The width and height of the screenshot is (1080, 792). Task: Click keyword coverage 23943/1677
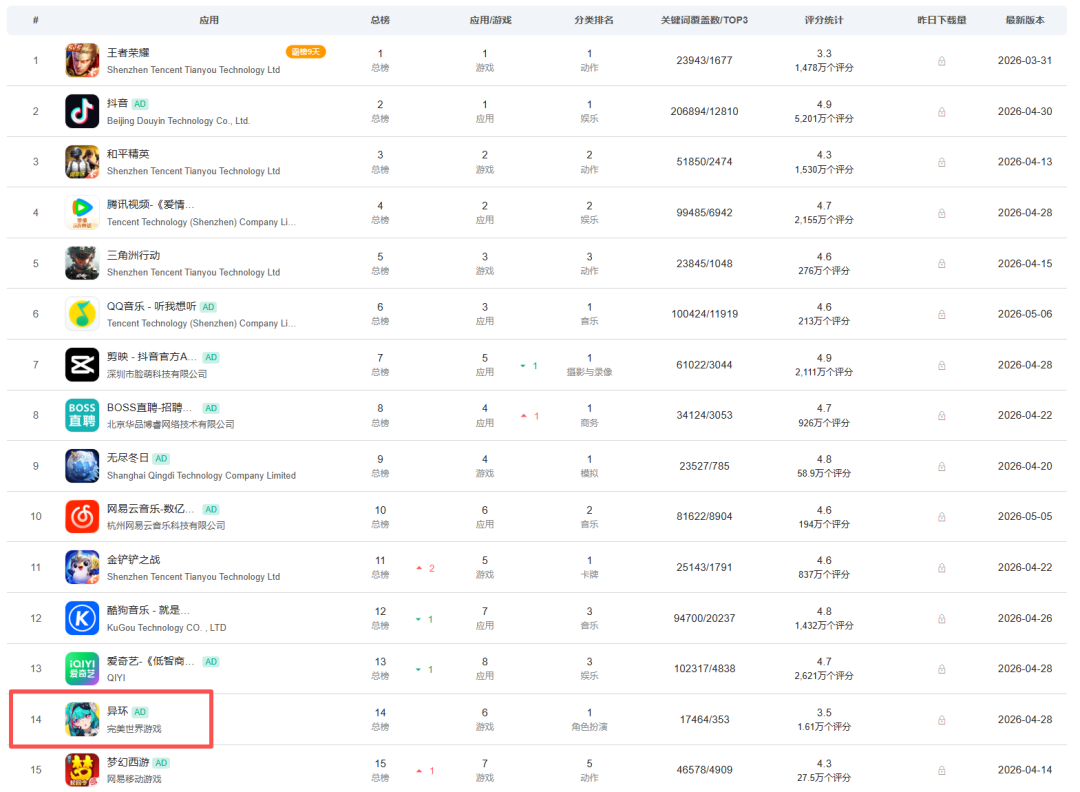click(704, 61)
